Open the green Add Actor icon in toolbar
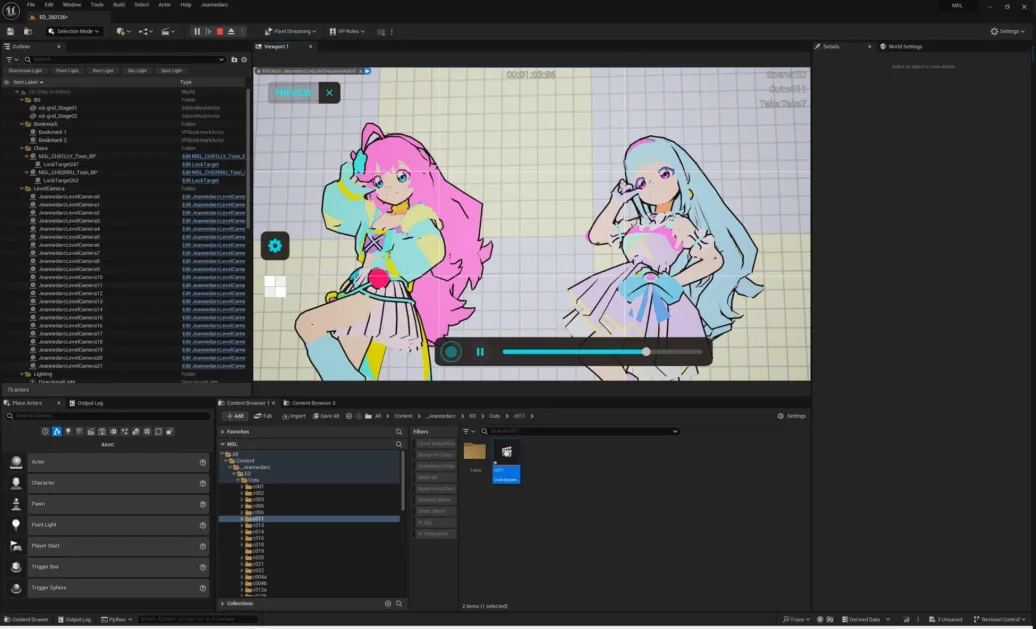This screenshot has height=629, width=1036. [121, 31]
